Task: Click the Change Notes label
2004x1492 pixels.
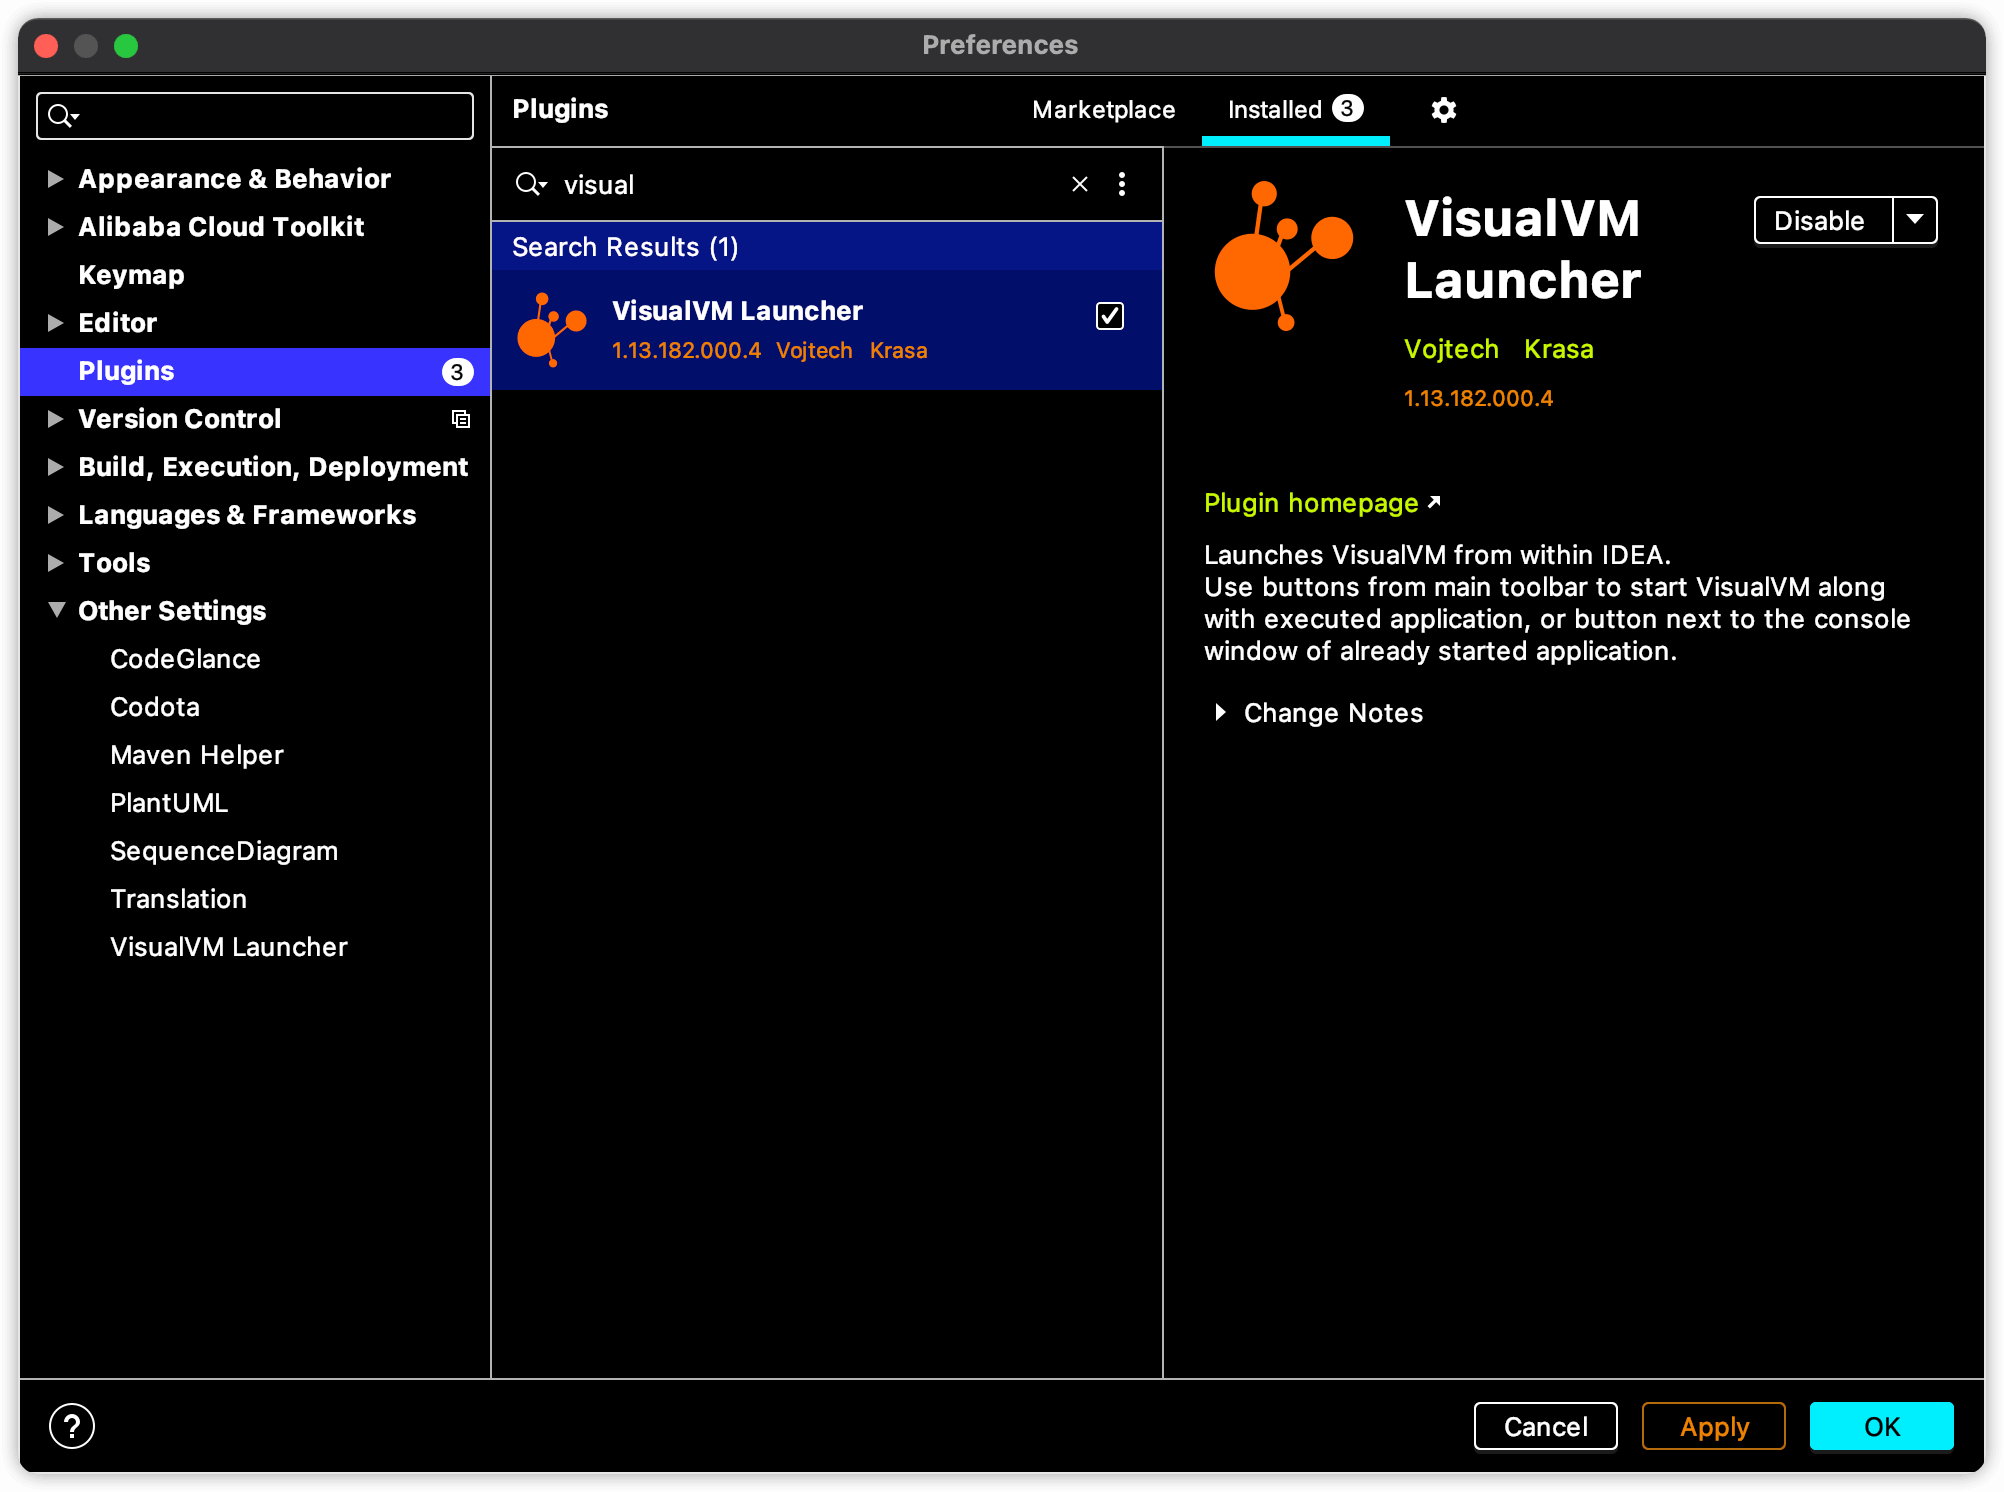Action: (1333, 713)
